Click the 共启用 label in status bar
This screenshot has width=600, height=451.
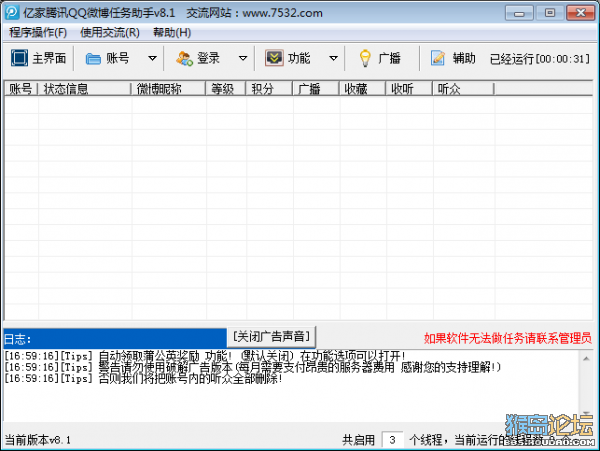pyautogui.click(x=359, y=440)
